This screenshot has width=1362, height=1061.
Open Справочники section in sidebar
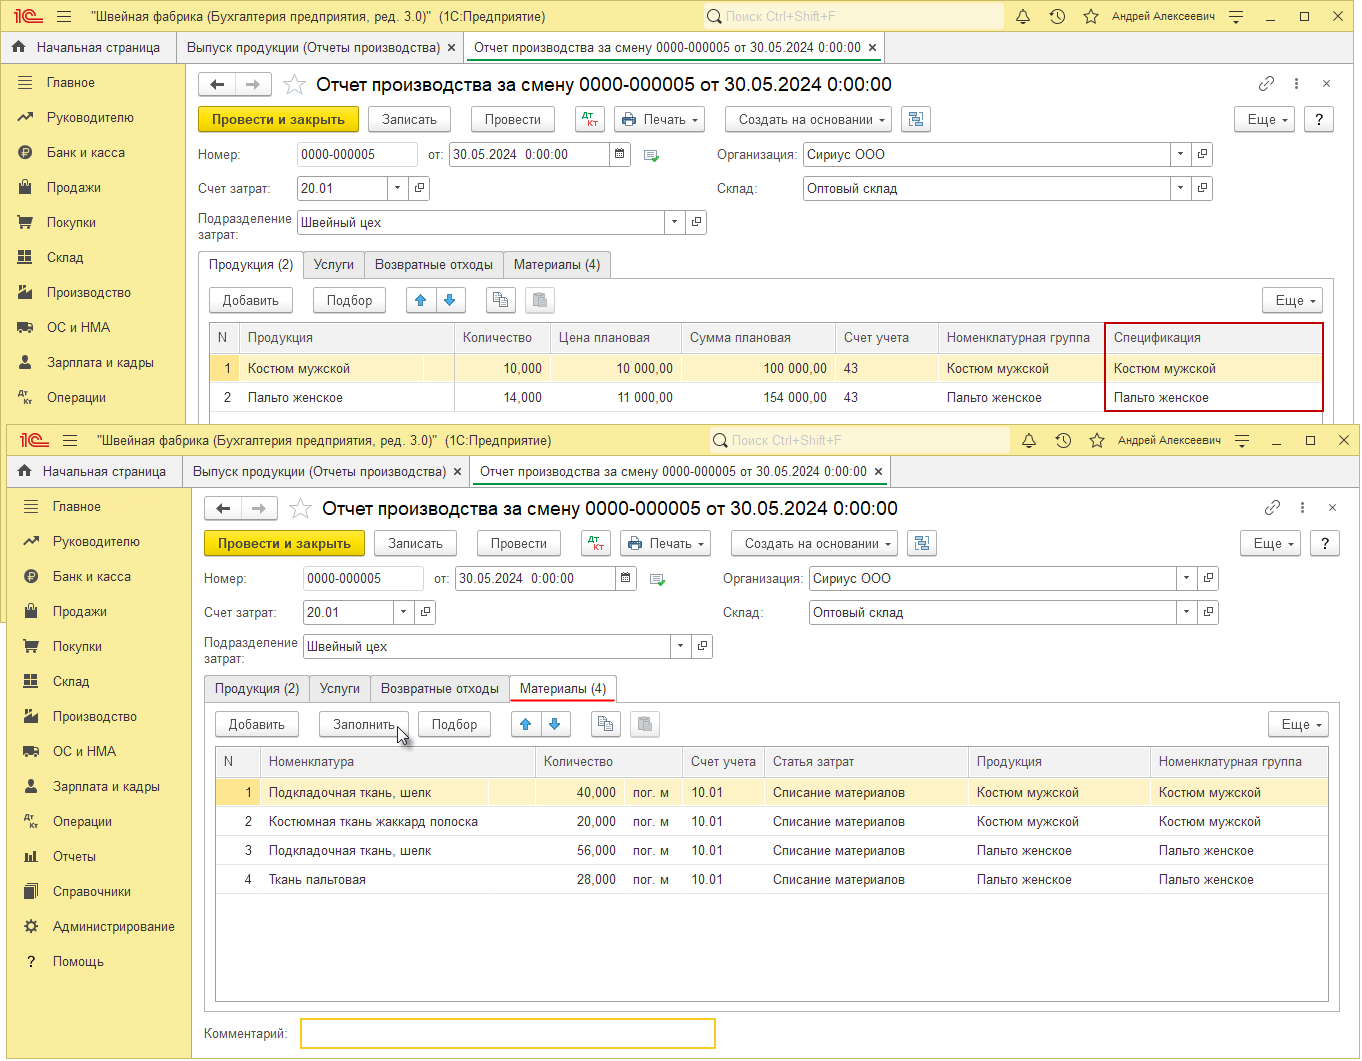pos(92,891)
